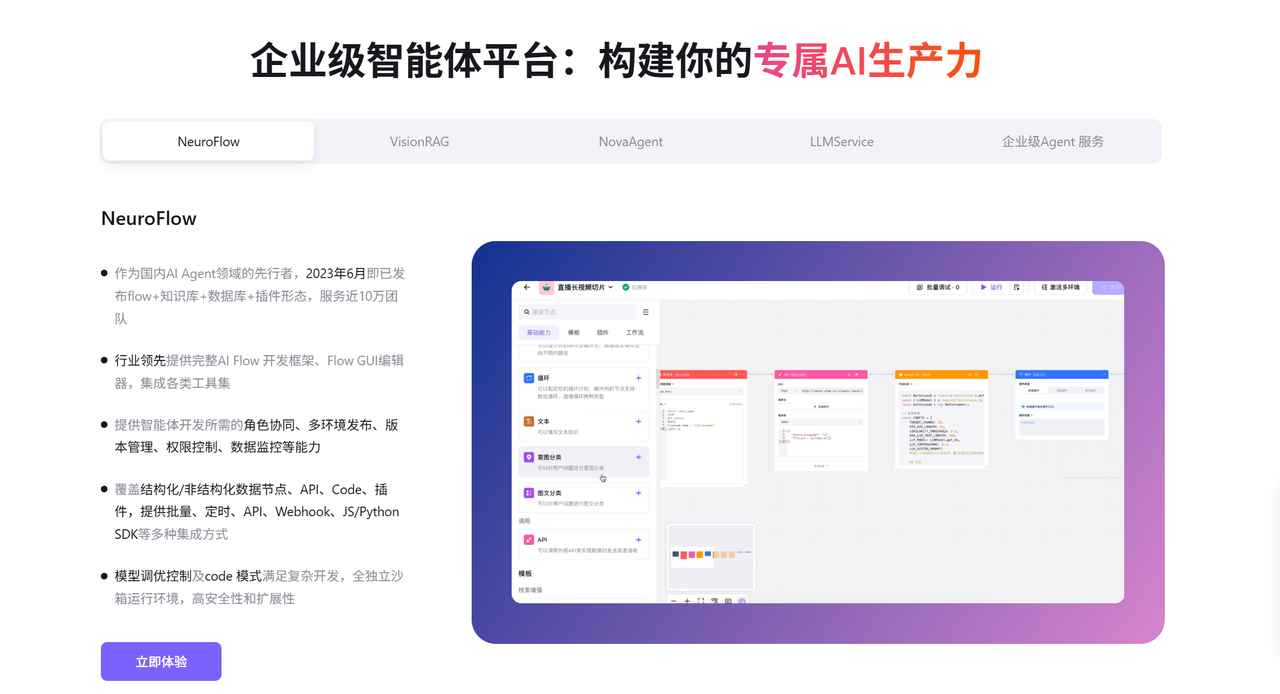
Task: Click the 直播长视频切片 app avatar icon
Action: pos(546,287)
